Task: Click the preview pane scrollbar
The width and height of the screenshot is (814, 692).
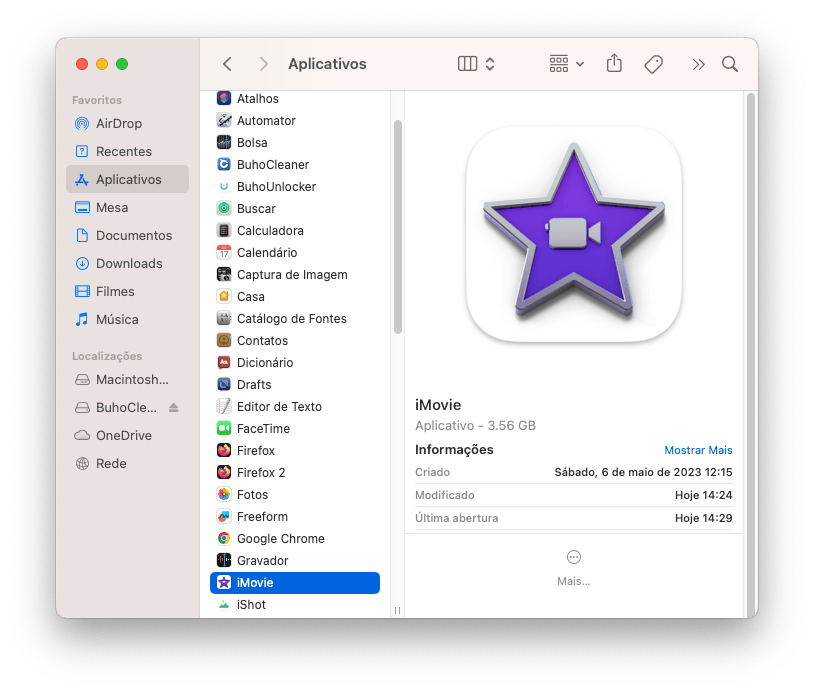Action: 751,355
